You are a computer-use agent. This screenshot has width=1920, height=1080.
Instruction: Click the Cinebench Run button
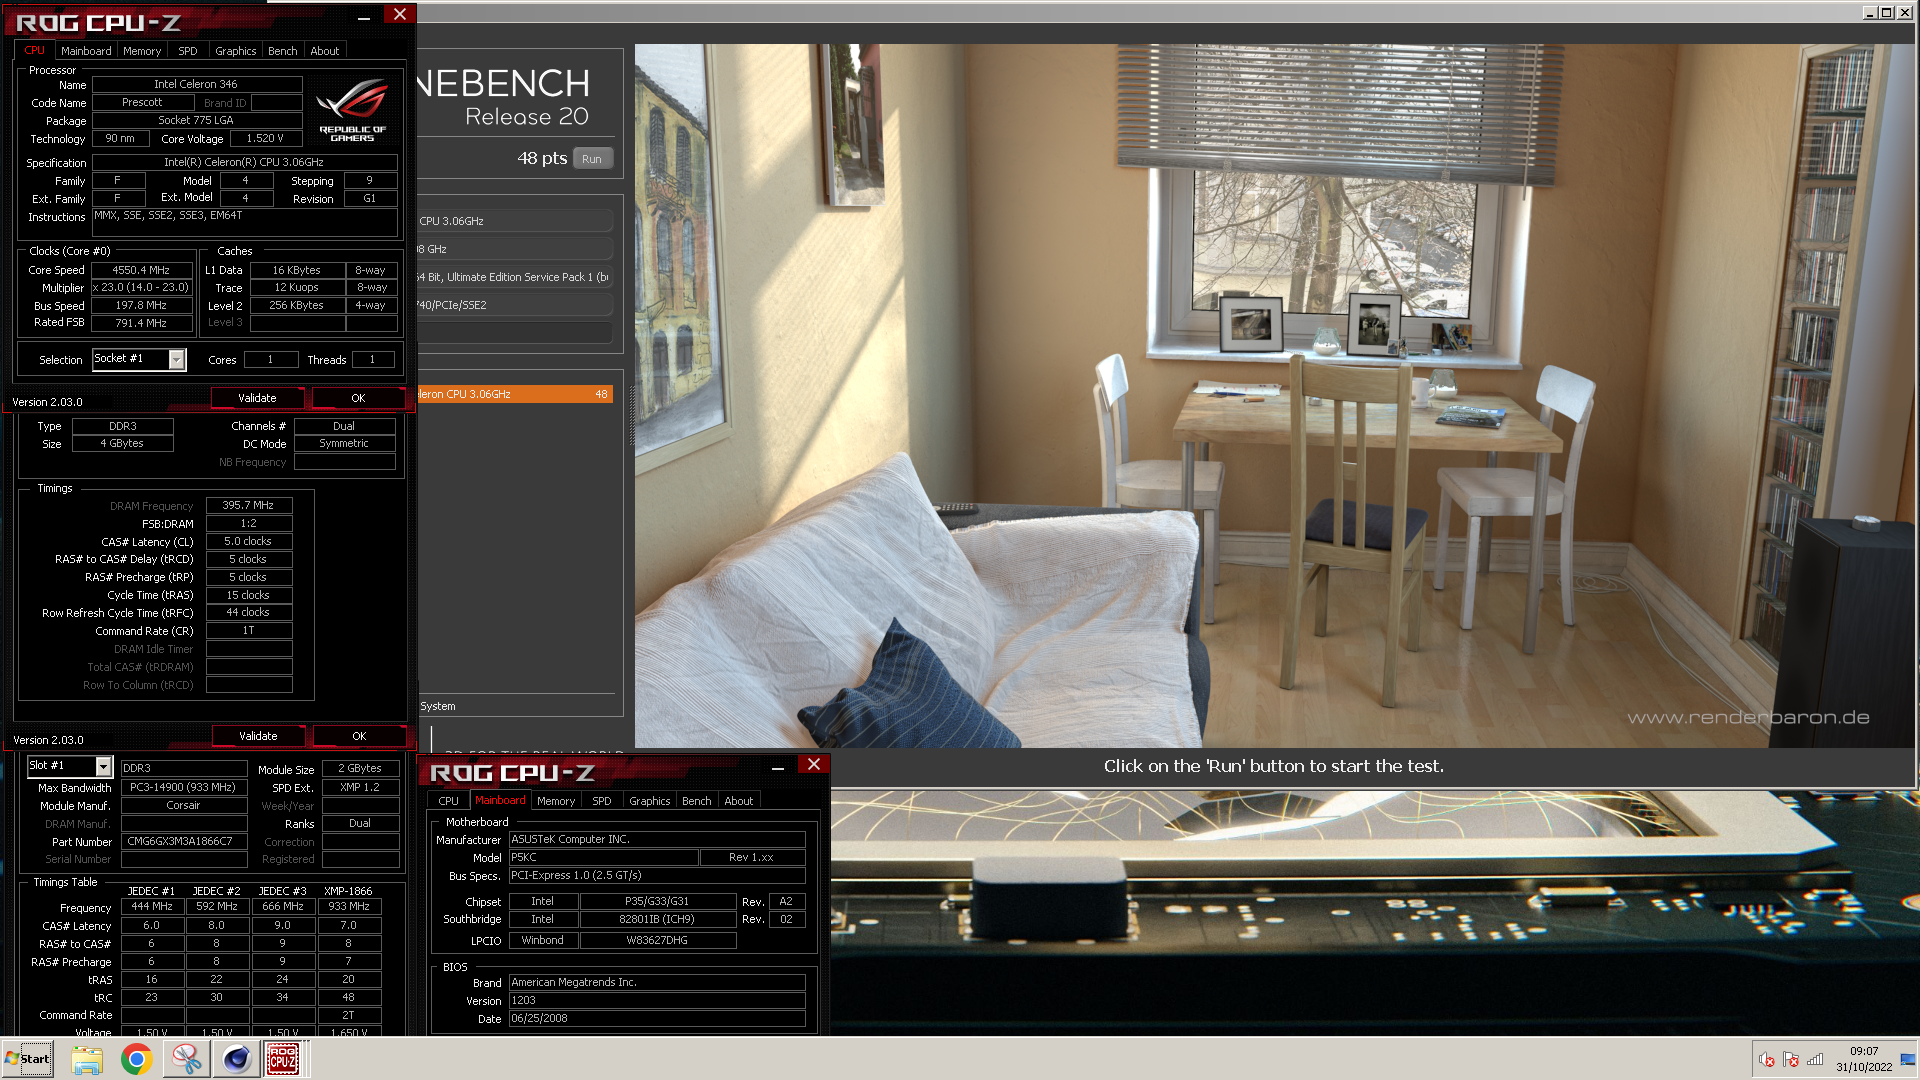592,159
